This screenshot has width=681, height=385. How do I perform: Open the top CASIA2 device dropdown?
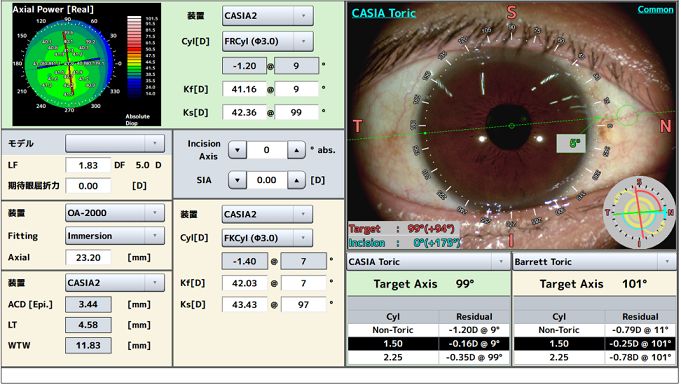[x=267, y=16]
